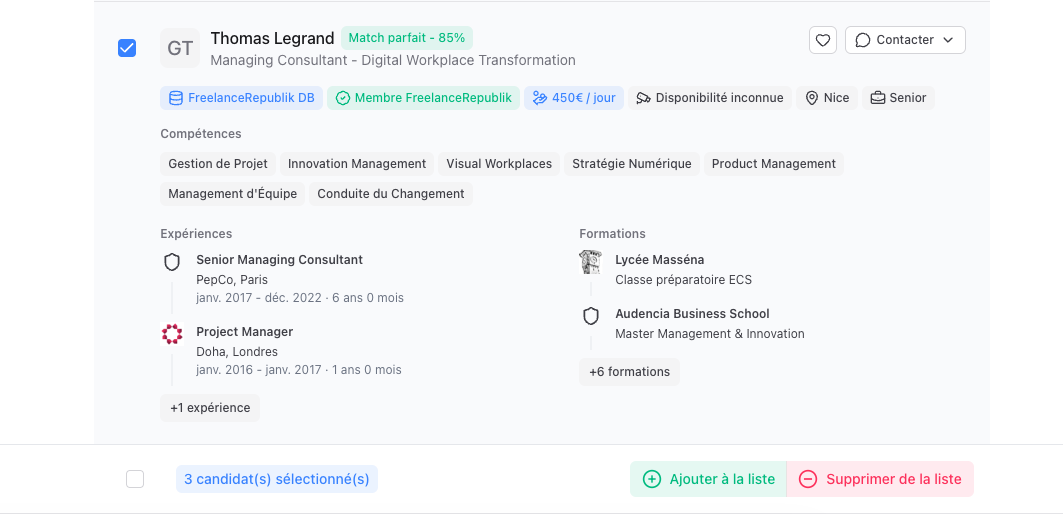Viewport: 1063px width, 514px height.
Task: Click the Visual Workplaces skill tag
Action: (499, 163)
